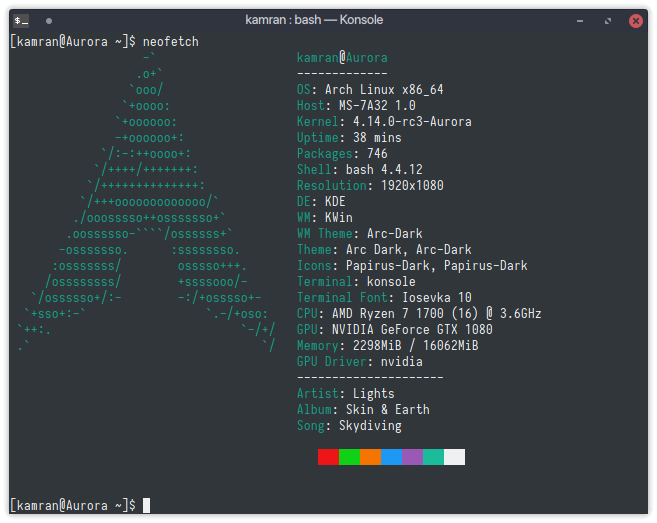Click the WM Theme value 'Arc-Dark'
This screenshot has width=657, height=523.
395,233
